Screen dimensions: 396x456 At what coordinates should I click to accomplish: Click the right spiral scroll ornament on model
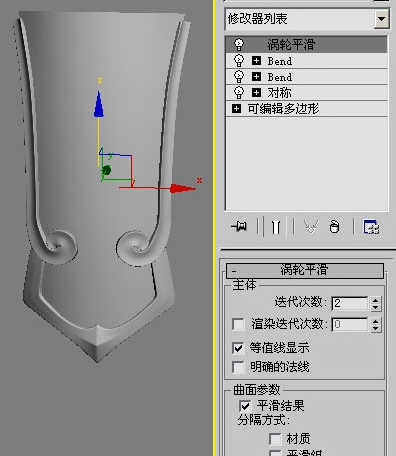[135, 248]
